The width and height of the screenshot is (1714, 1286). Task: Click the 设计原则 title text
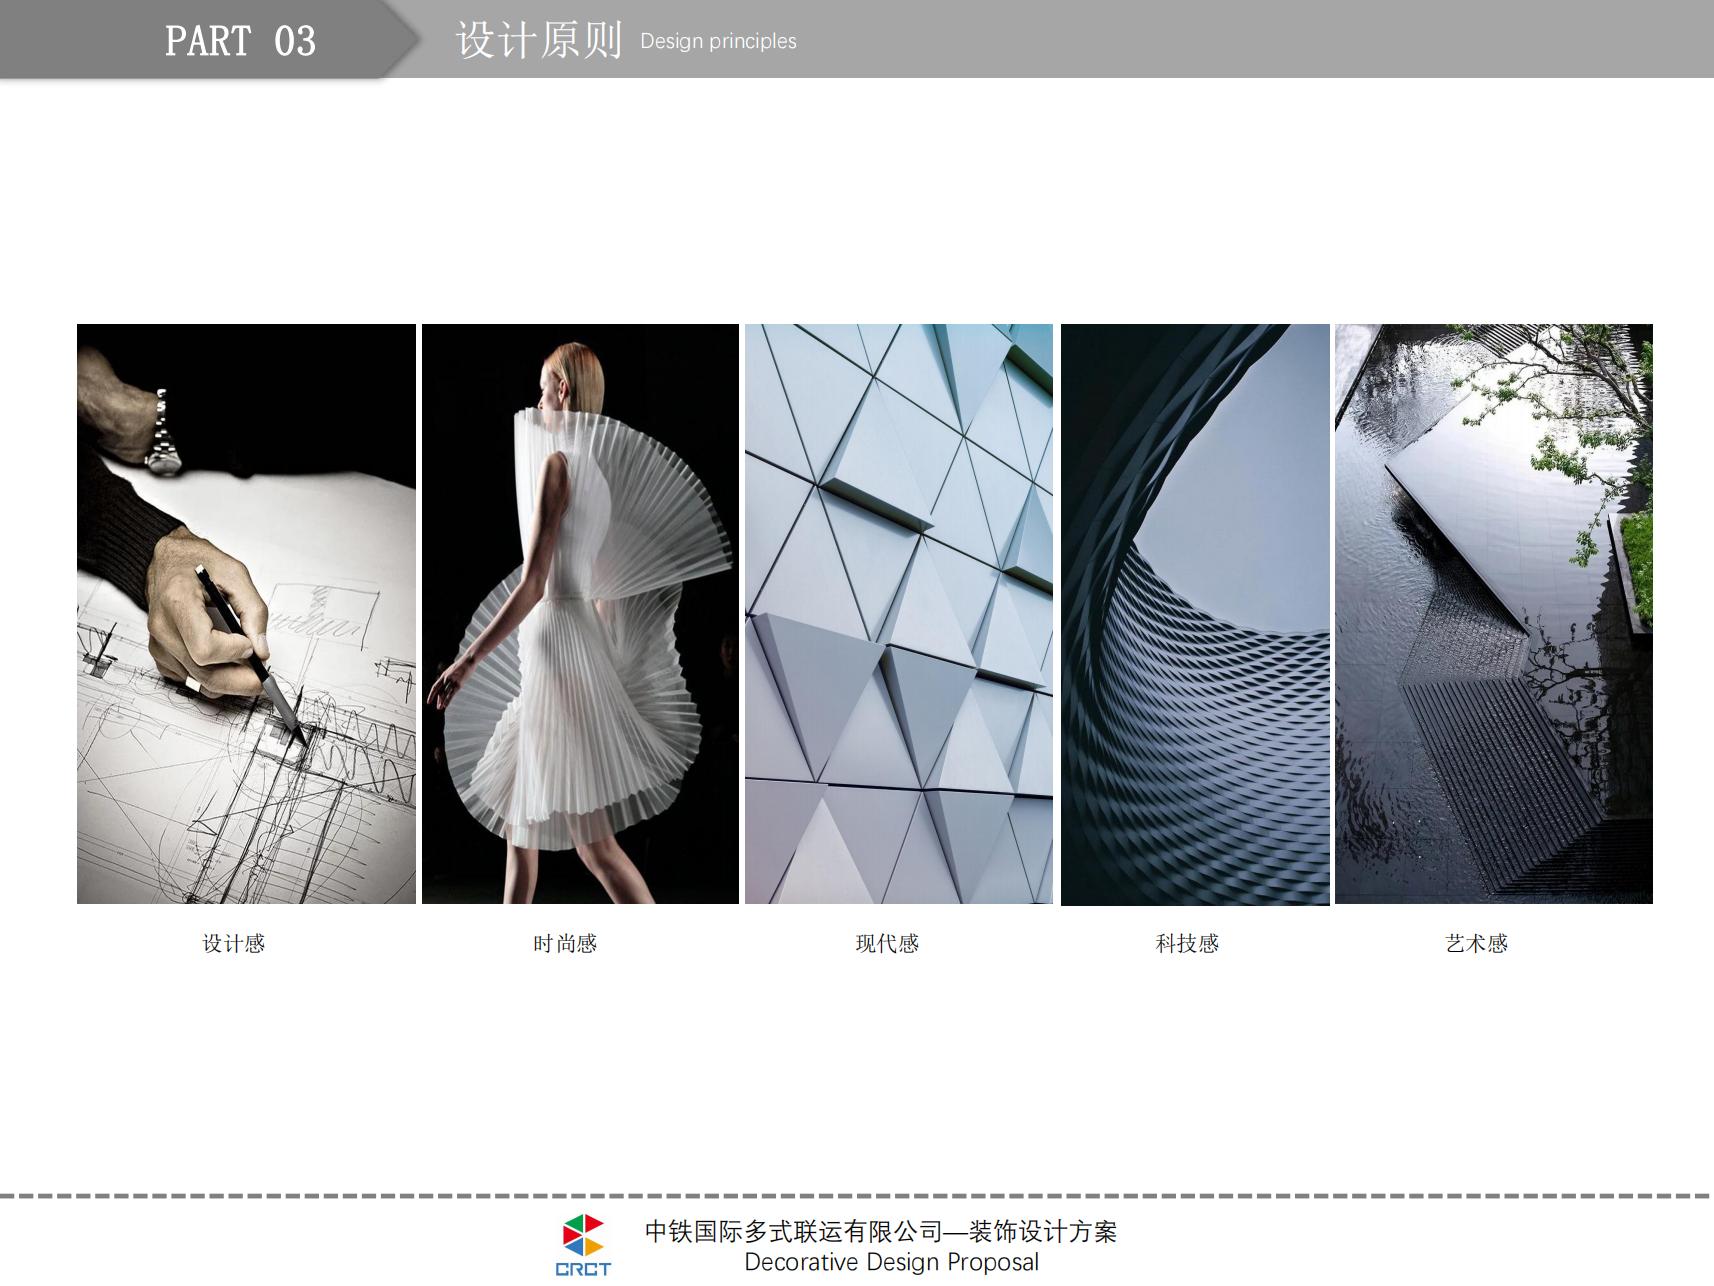[x=538, y=40]
